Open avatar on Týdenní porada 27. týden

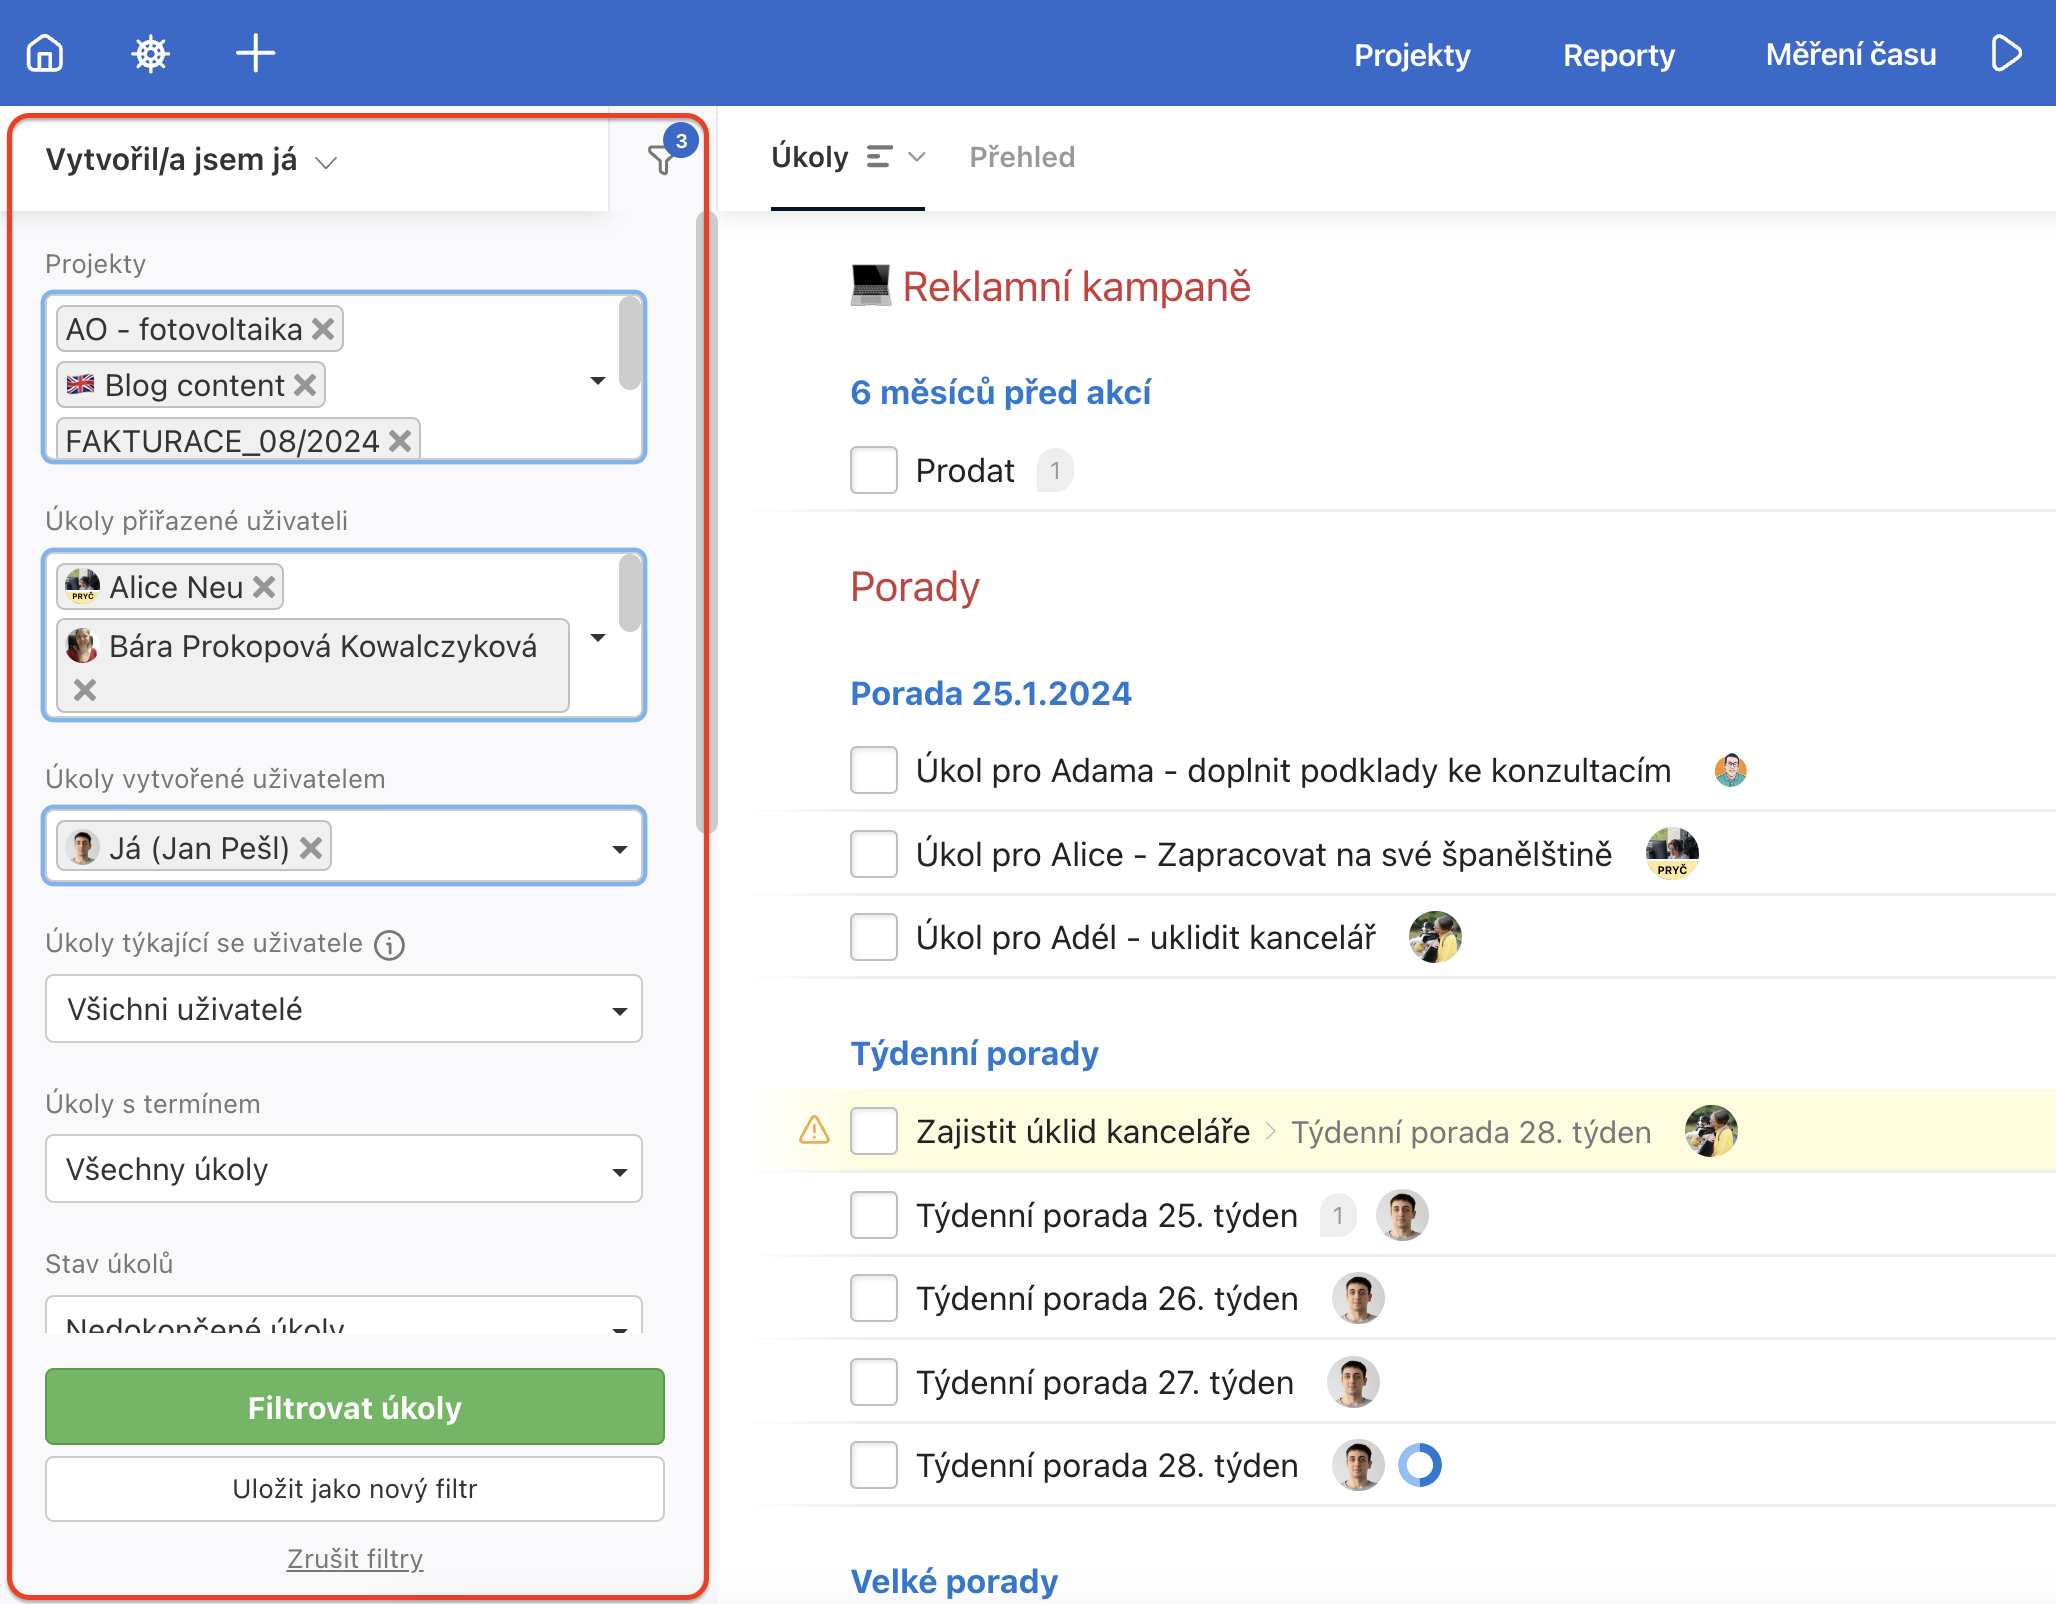(1353, 1382)
